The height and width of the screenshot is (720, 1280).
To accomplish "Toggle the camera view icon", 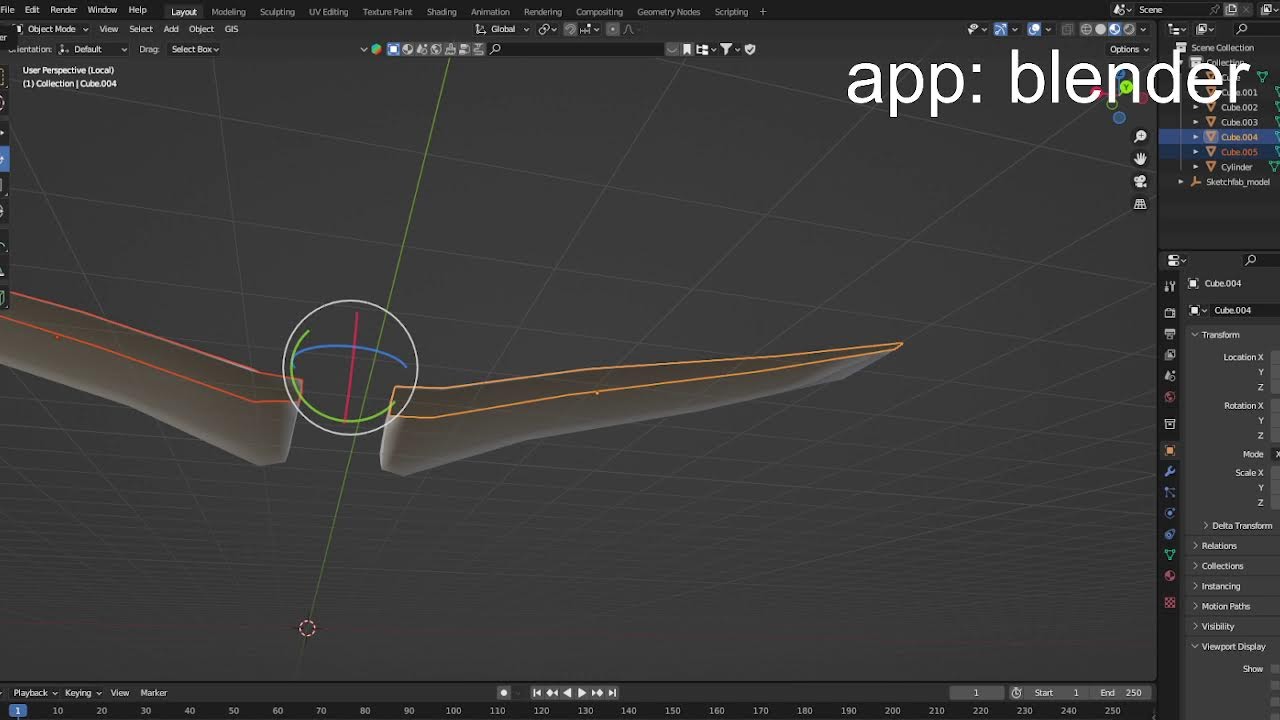I will click(x=1140, y=181).
